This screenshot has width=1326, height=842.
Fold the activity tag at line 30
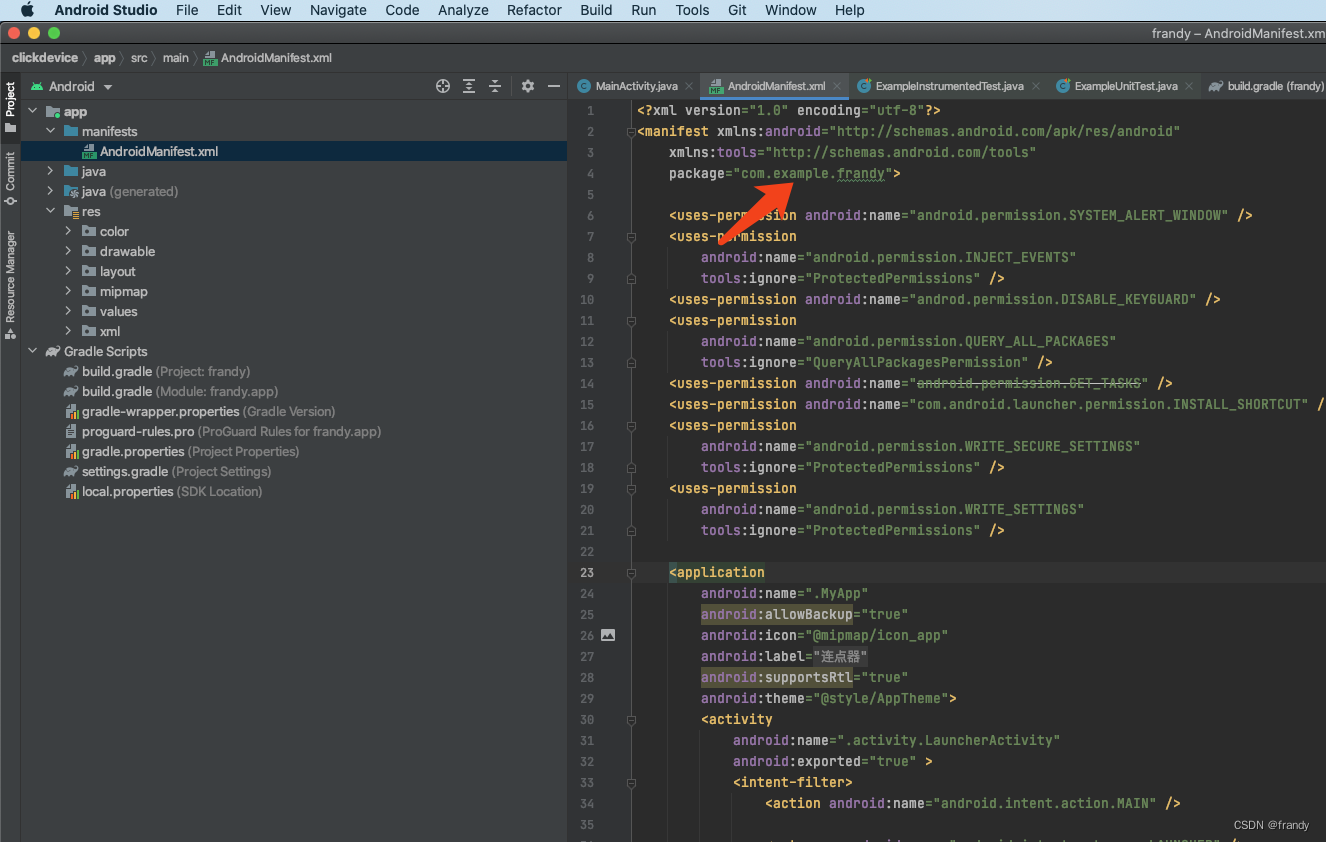click(x=631, y=720)
